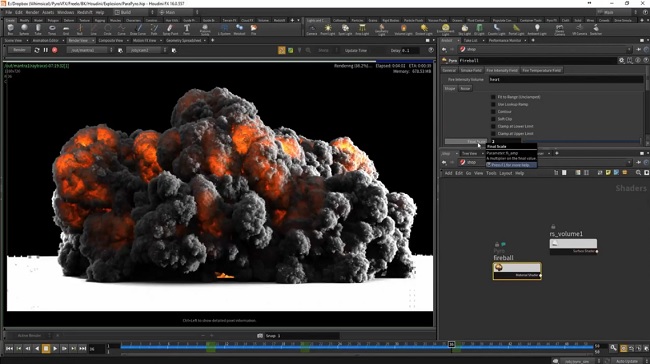650x364 pixels.
Task: Click the Final Scale slider track
Action: (x=580, y=142)
